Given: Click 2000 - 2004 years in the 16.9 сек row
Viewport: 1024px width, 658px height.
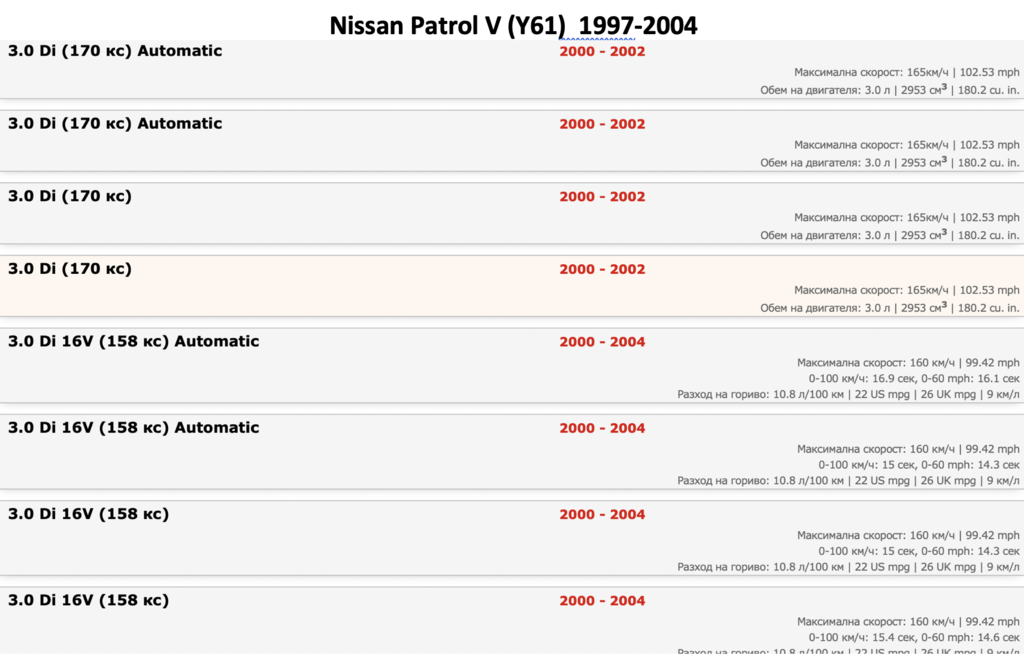Looking at the screenshot, I should 602,341.
